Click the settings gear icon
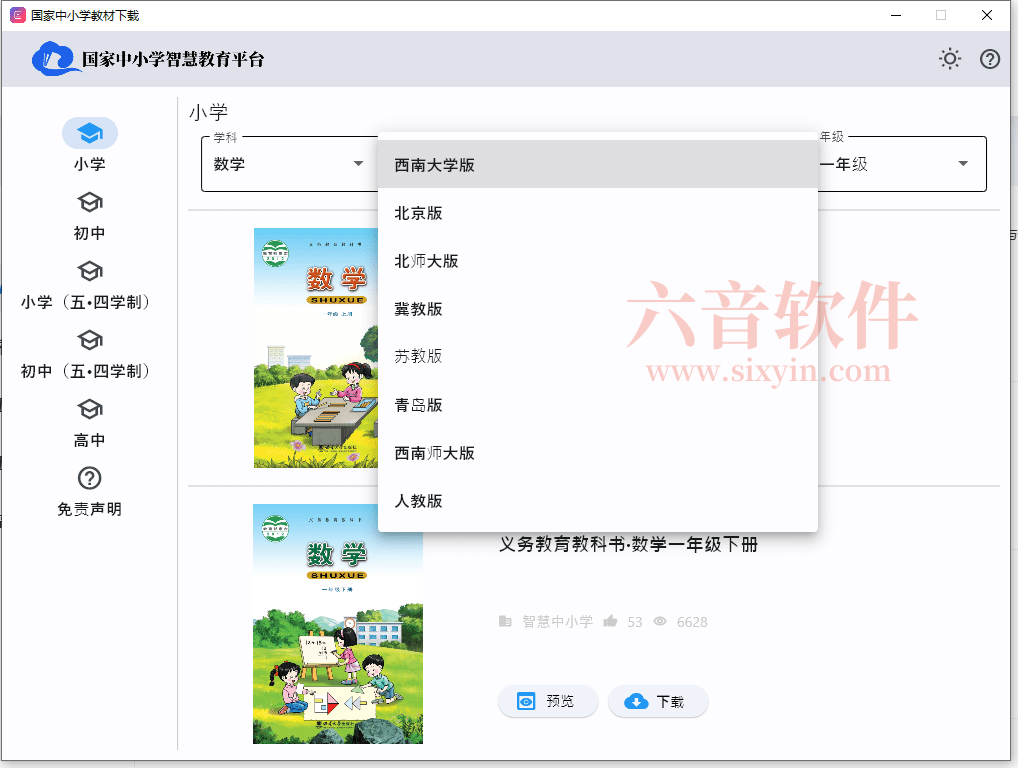The image size is (1018, 768). click(949, 59)
